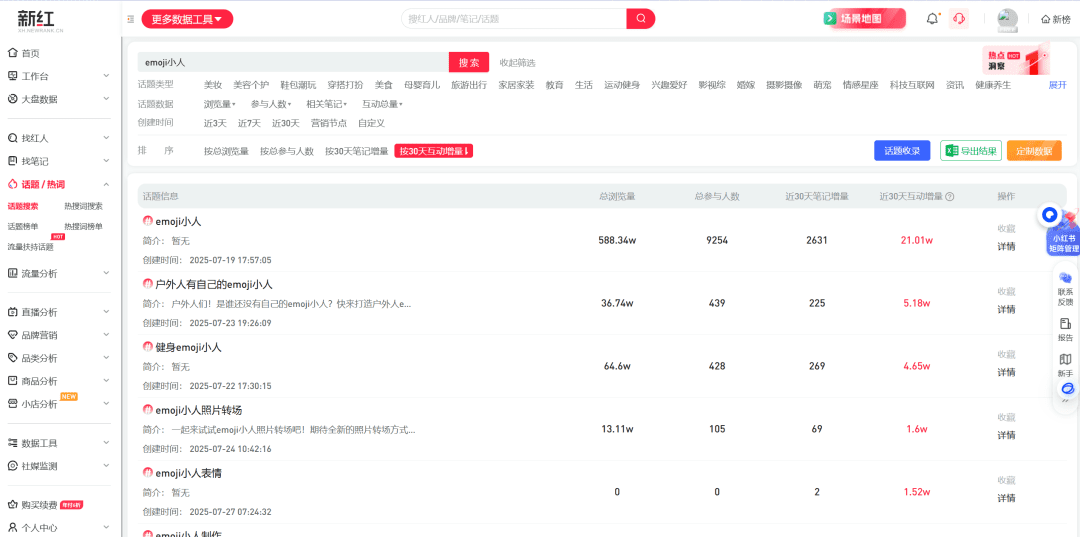Click the topic search field containing emoji小人
This screenshot has width=1080, height=537.
tap(293, 62)
